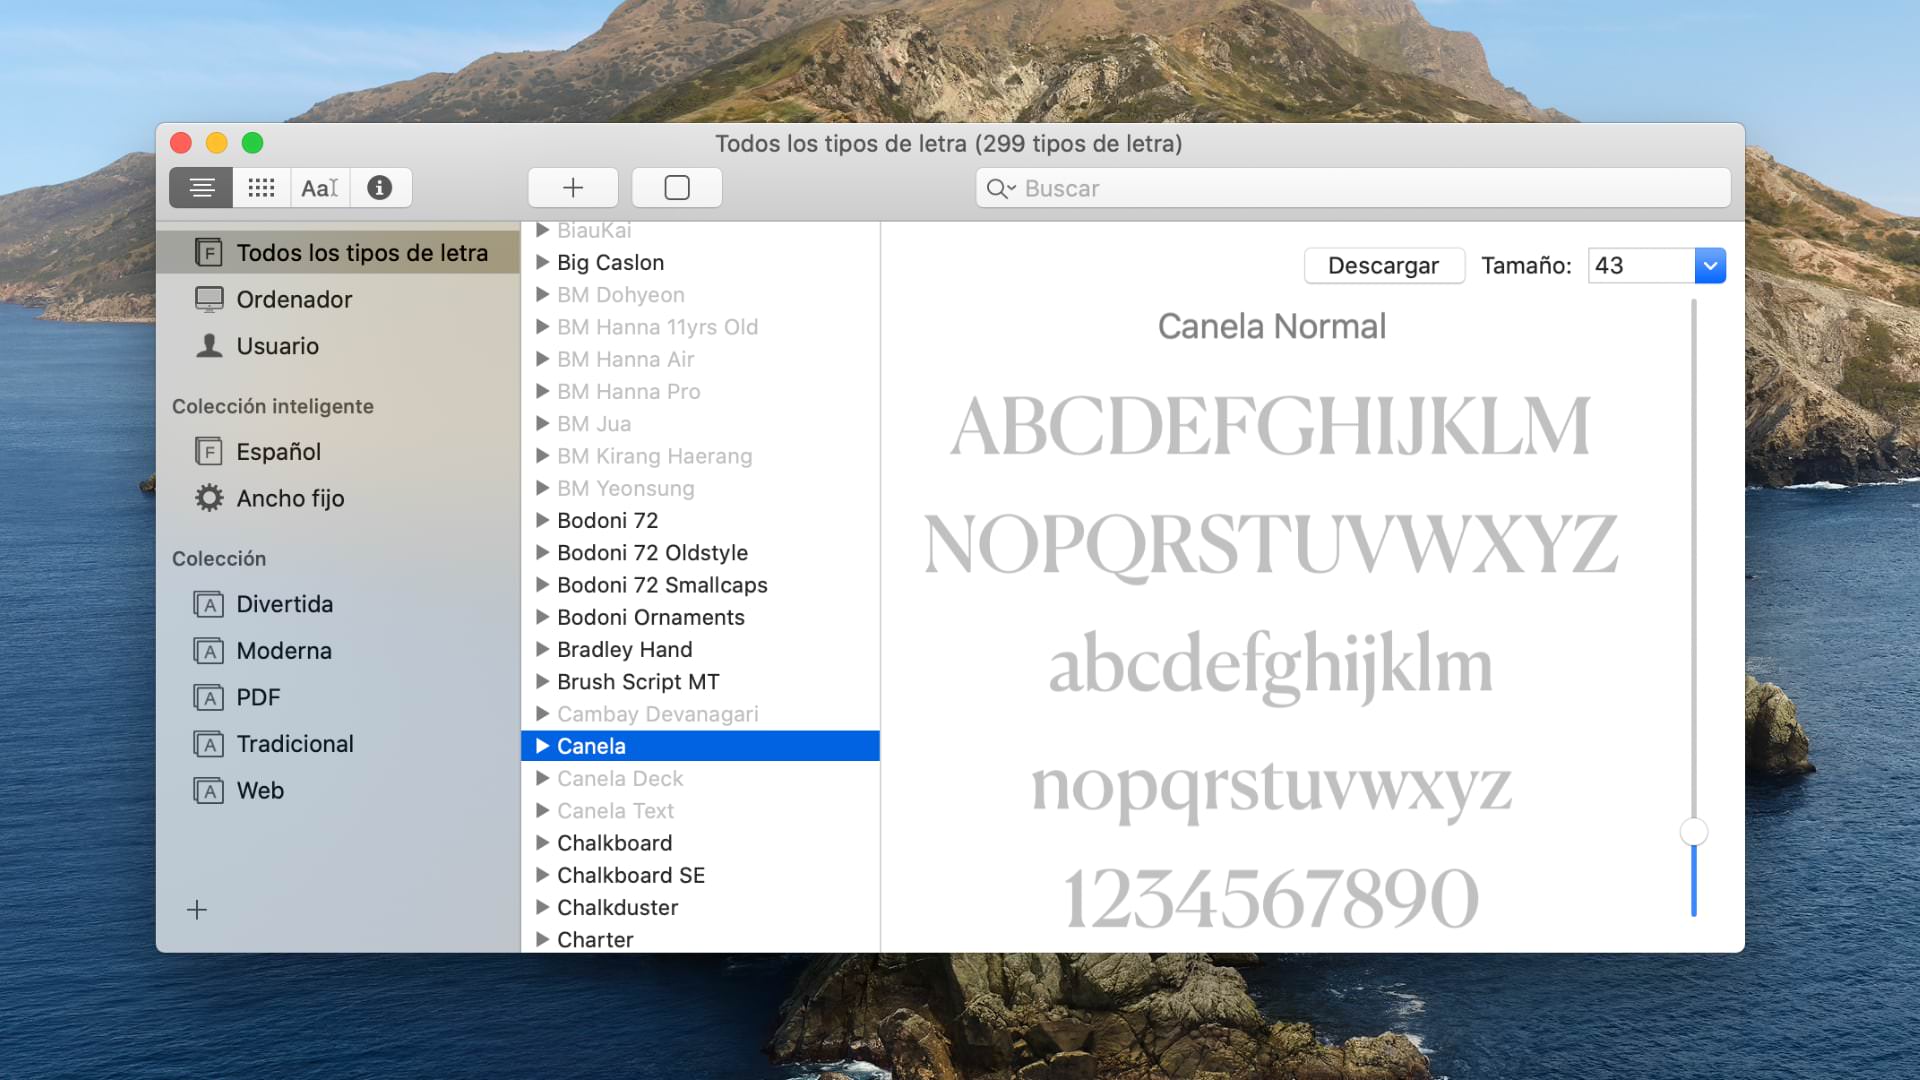The width and height of the screenshot is (1920, 1080).
Task: Select the Español smart collection
Action: click(278, 451)
